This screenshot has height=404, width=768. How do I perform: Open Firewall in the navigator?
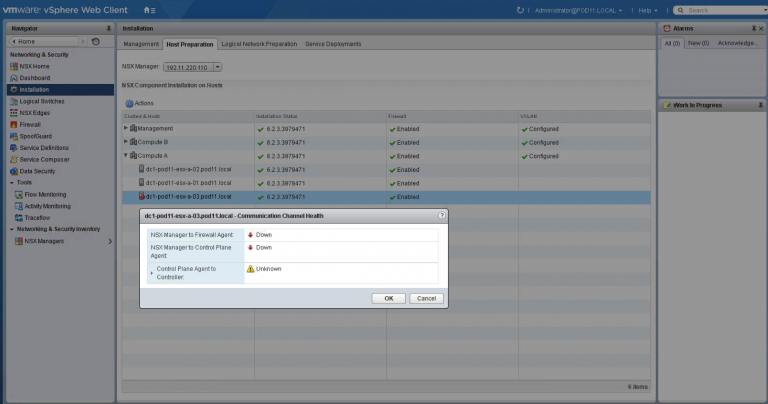30,124
